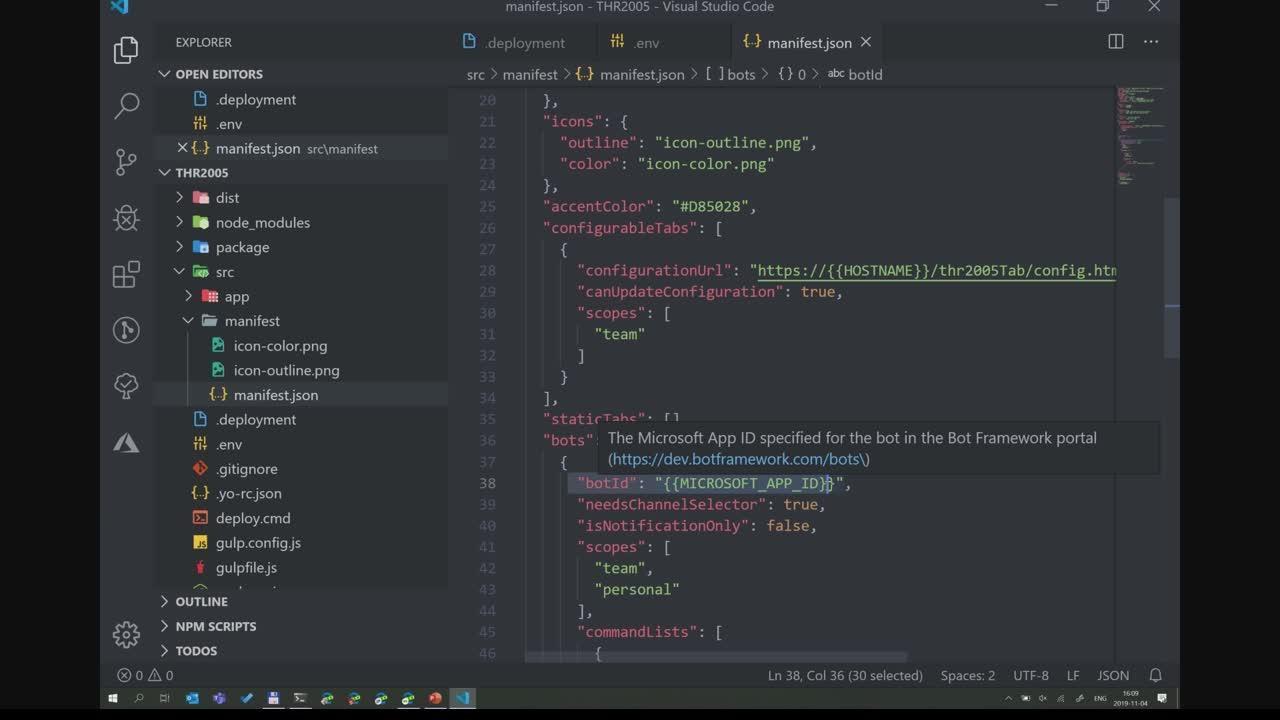Viewport: 1280px width, 720px height.
Task: Expand the NPM SCRIPTS section
Action: click(x=215, y=626)
